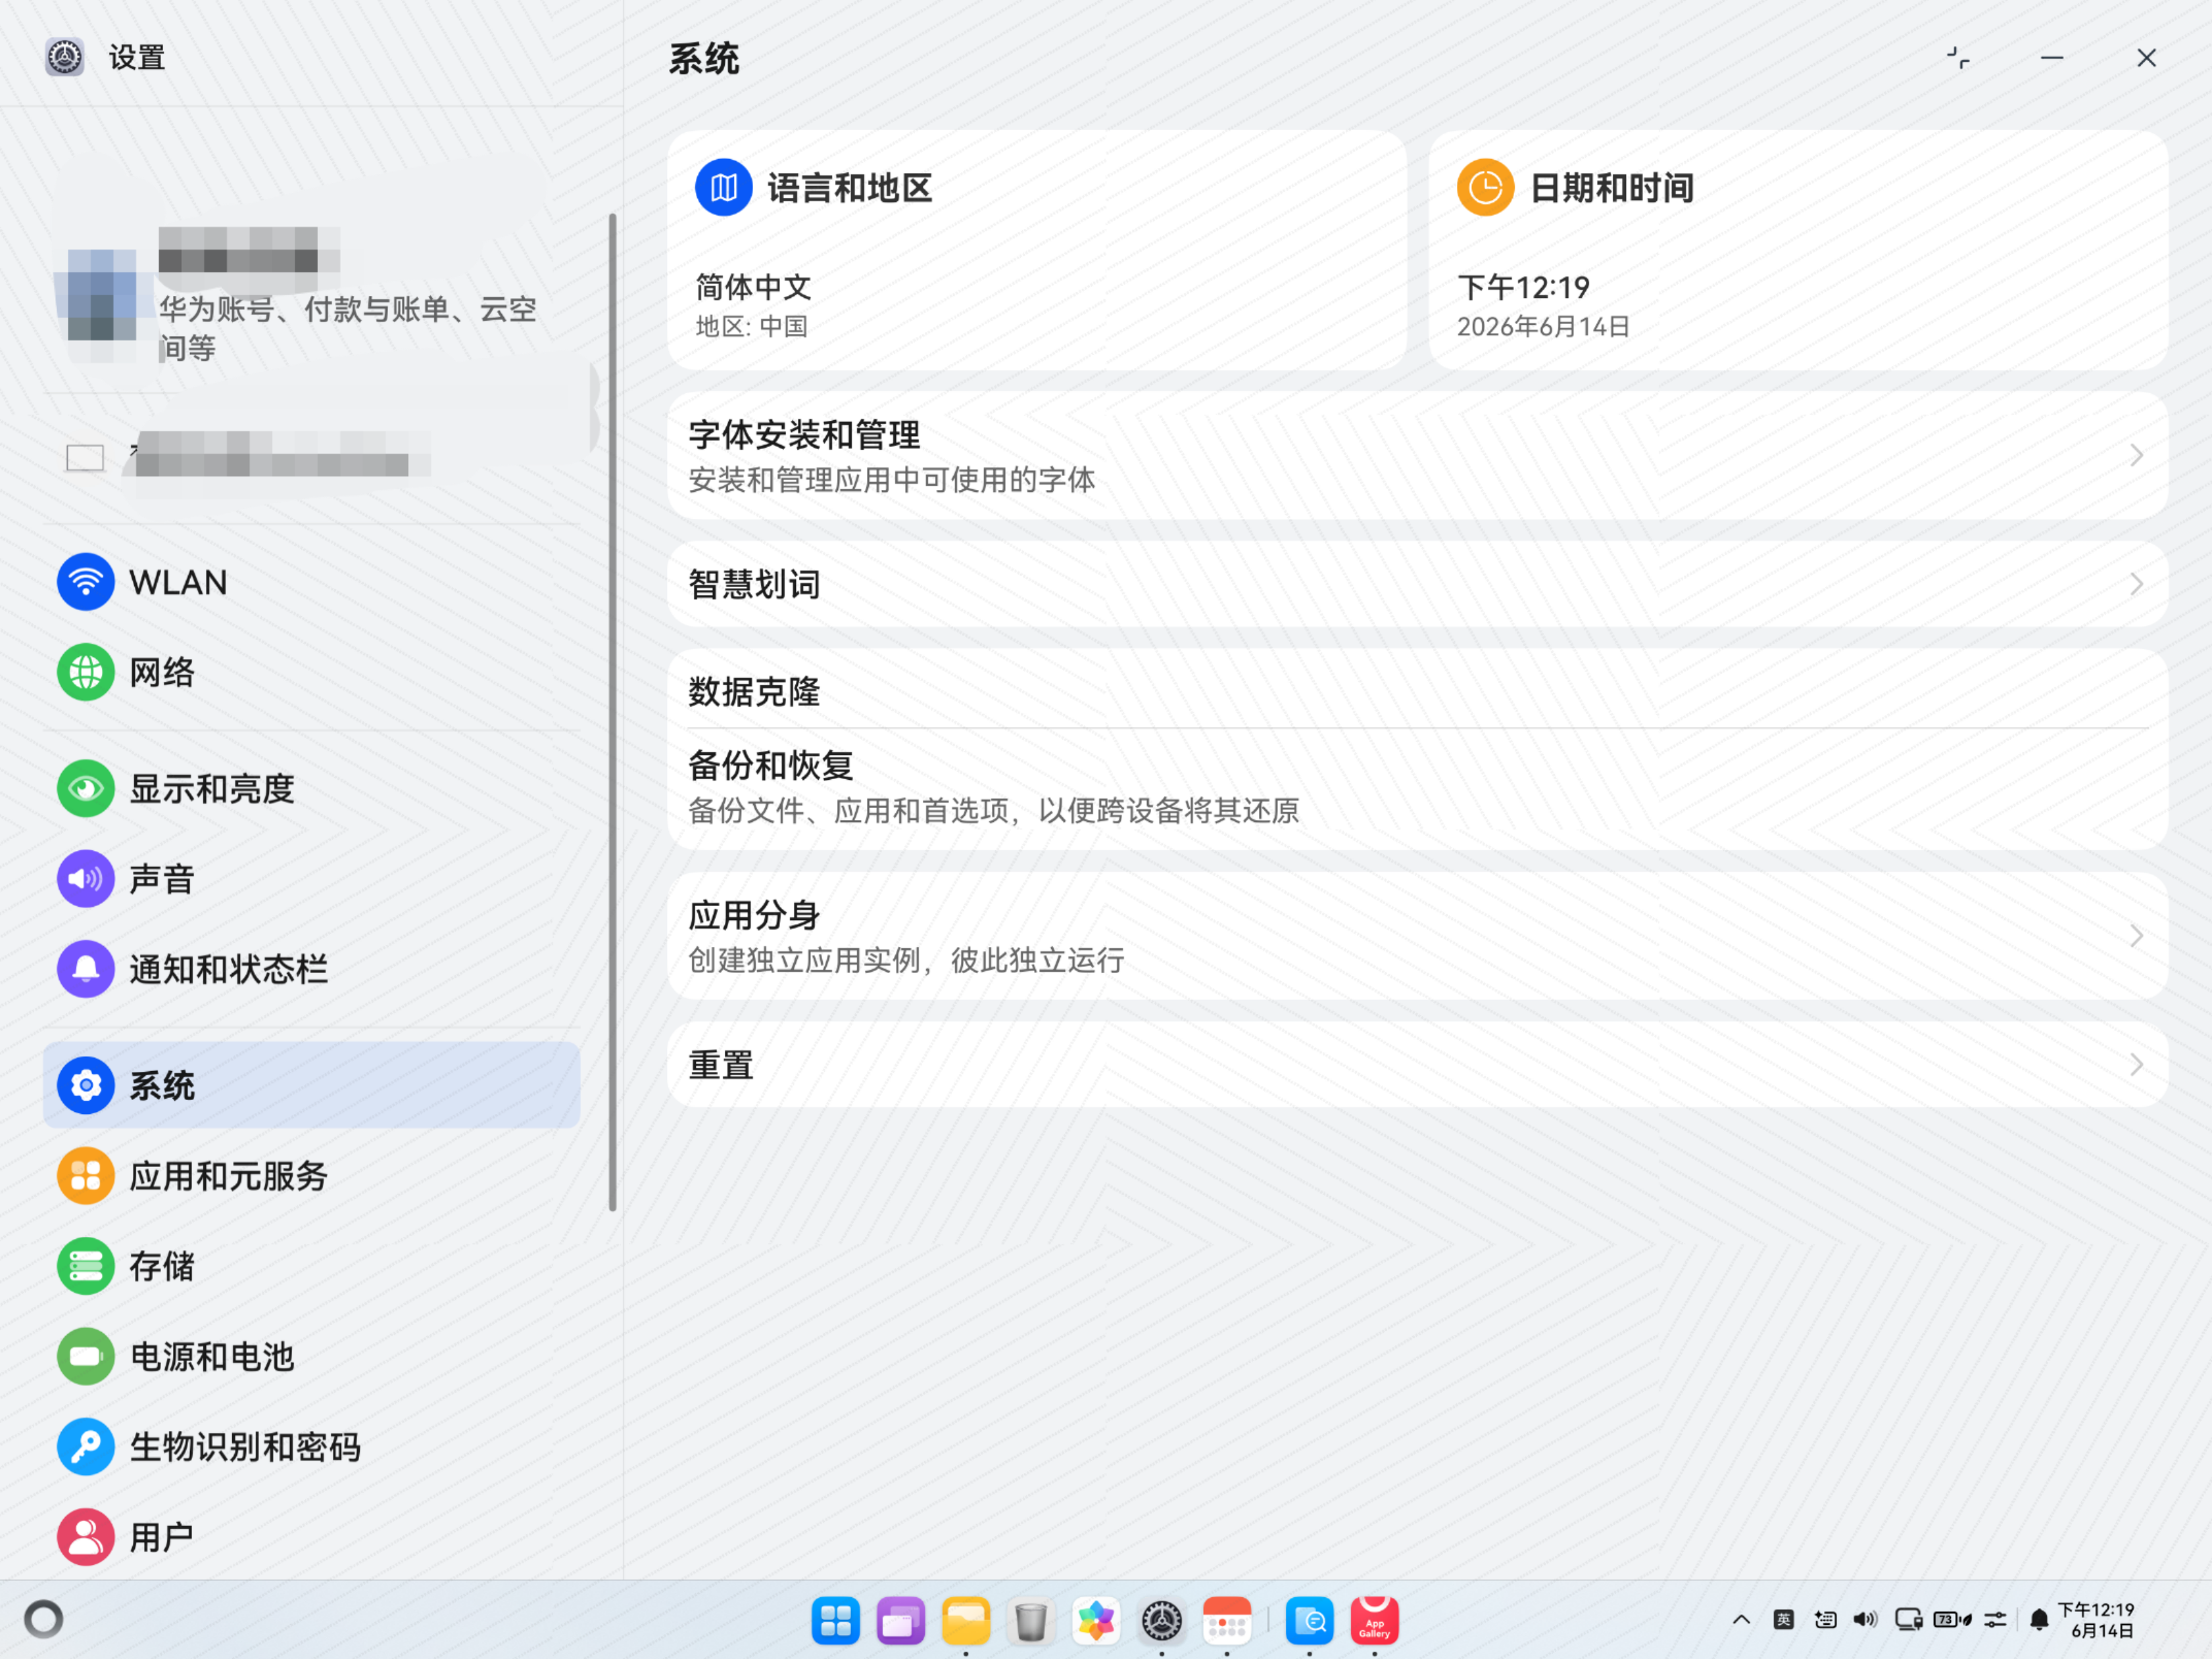
Task: Launch AppGallery from dock
Action: (x=1375, y=1621)
